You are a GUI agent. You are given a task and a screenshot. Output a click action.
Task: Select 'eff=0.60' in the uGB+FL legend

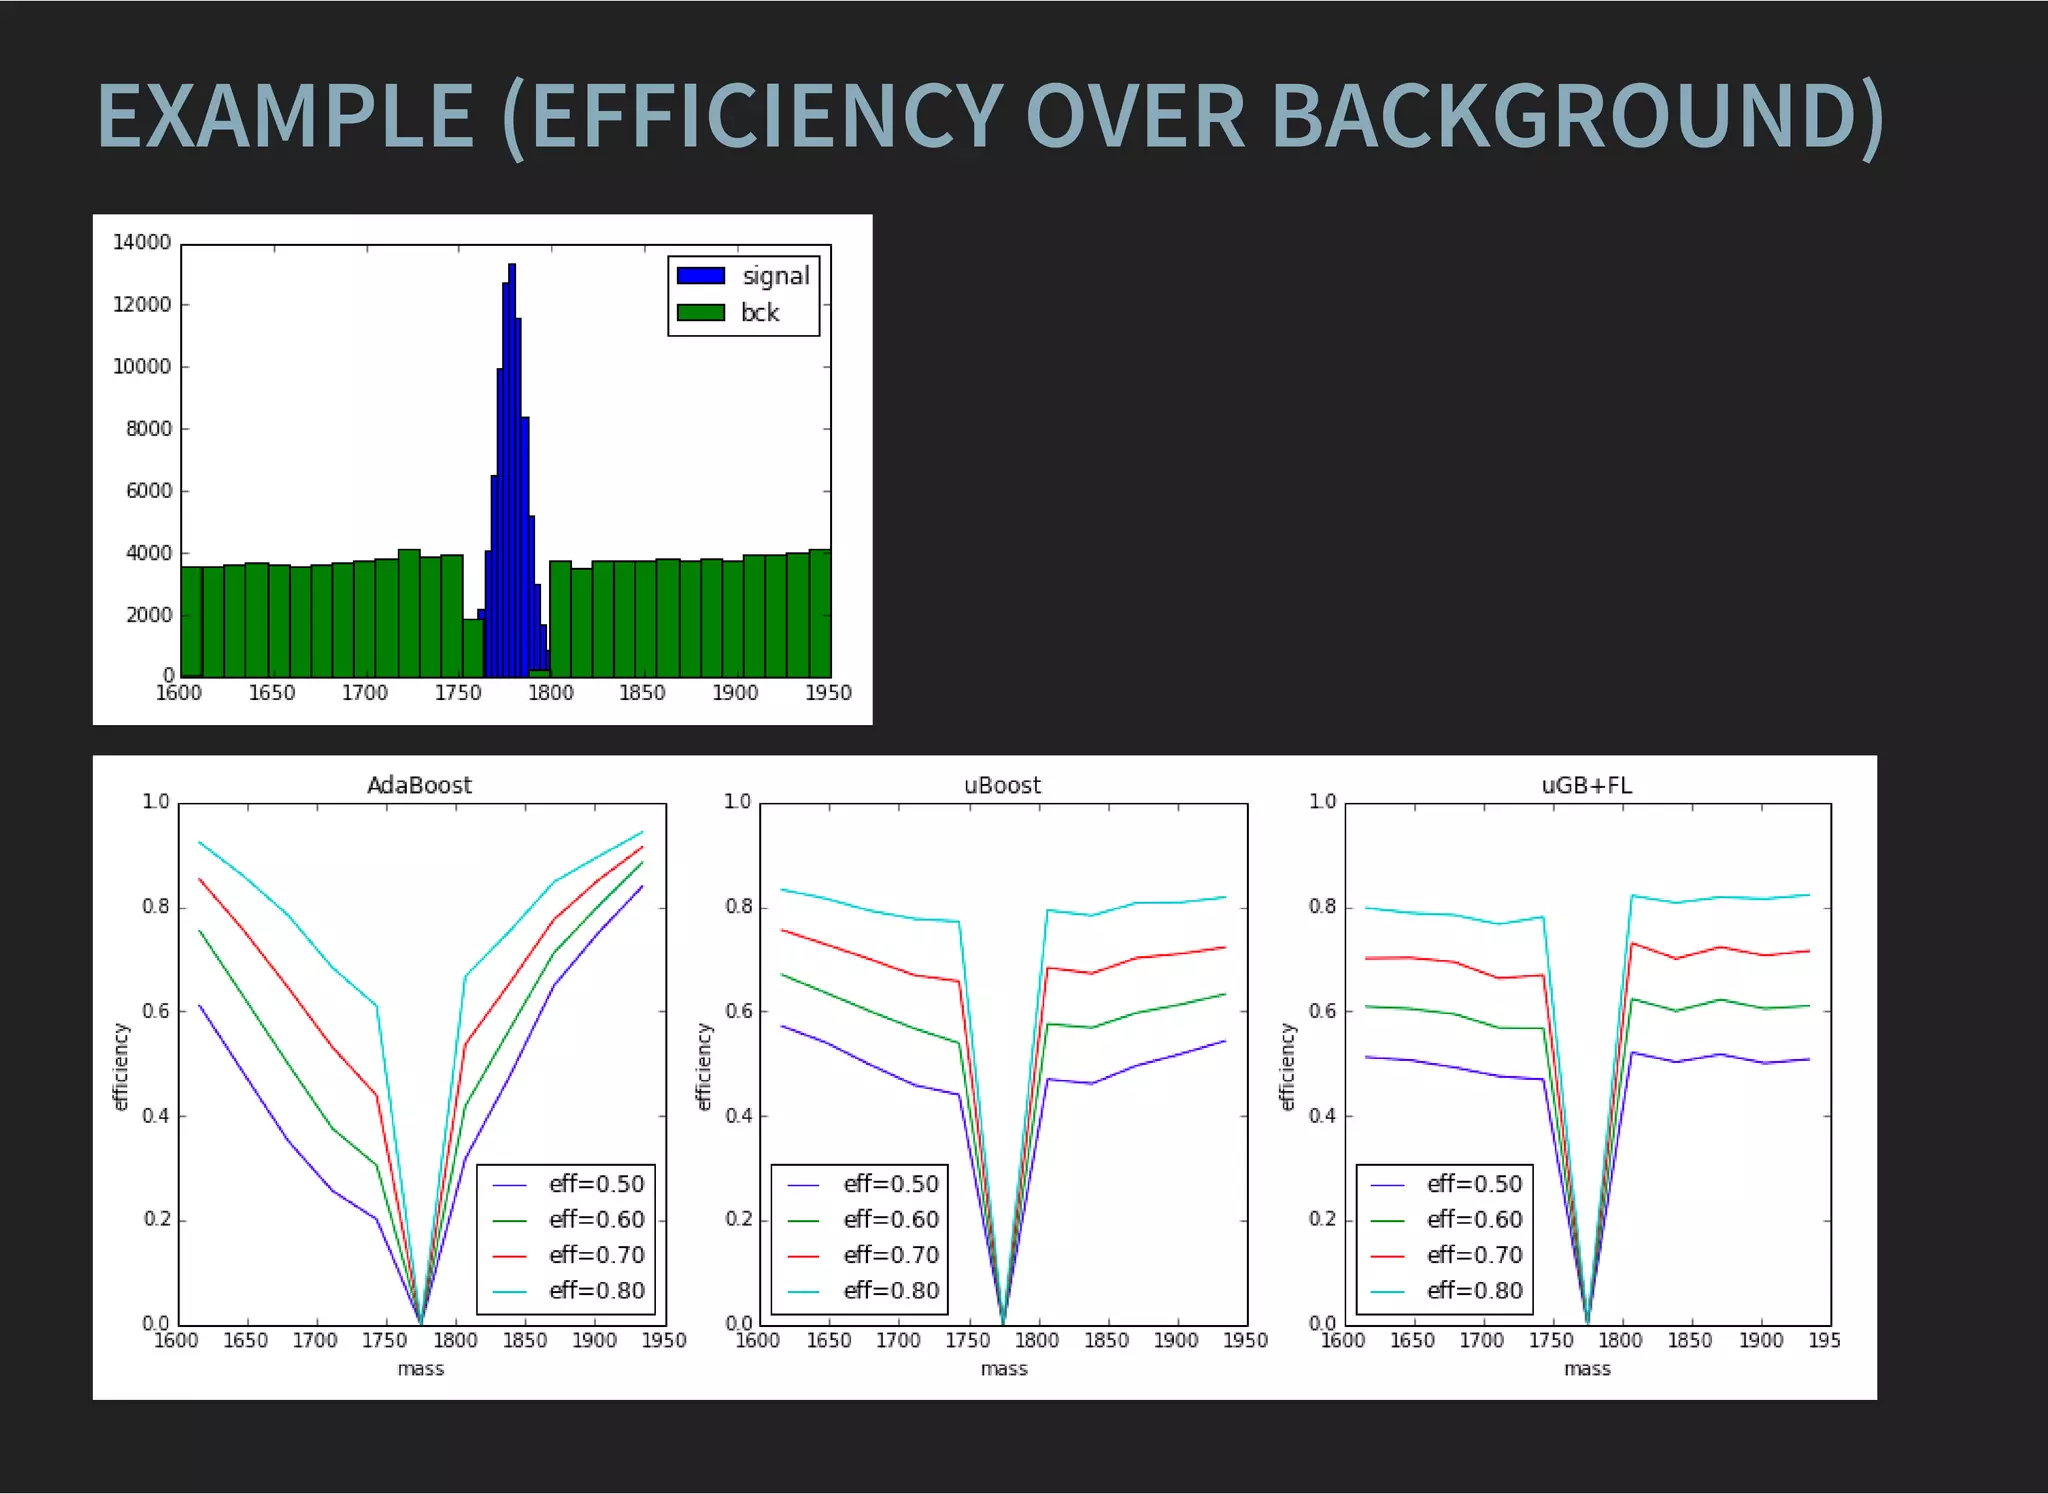click(x=1475, y=1219)
